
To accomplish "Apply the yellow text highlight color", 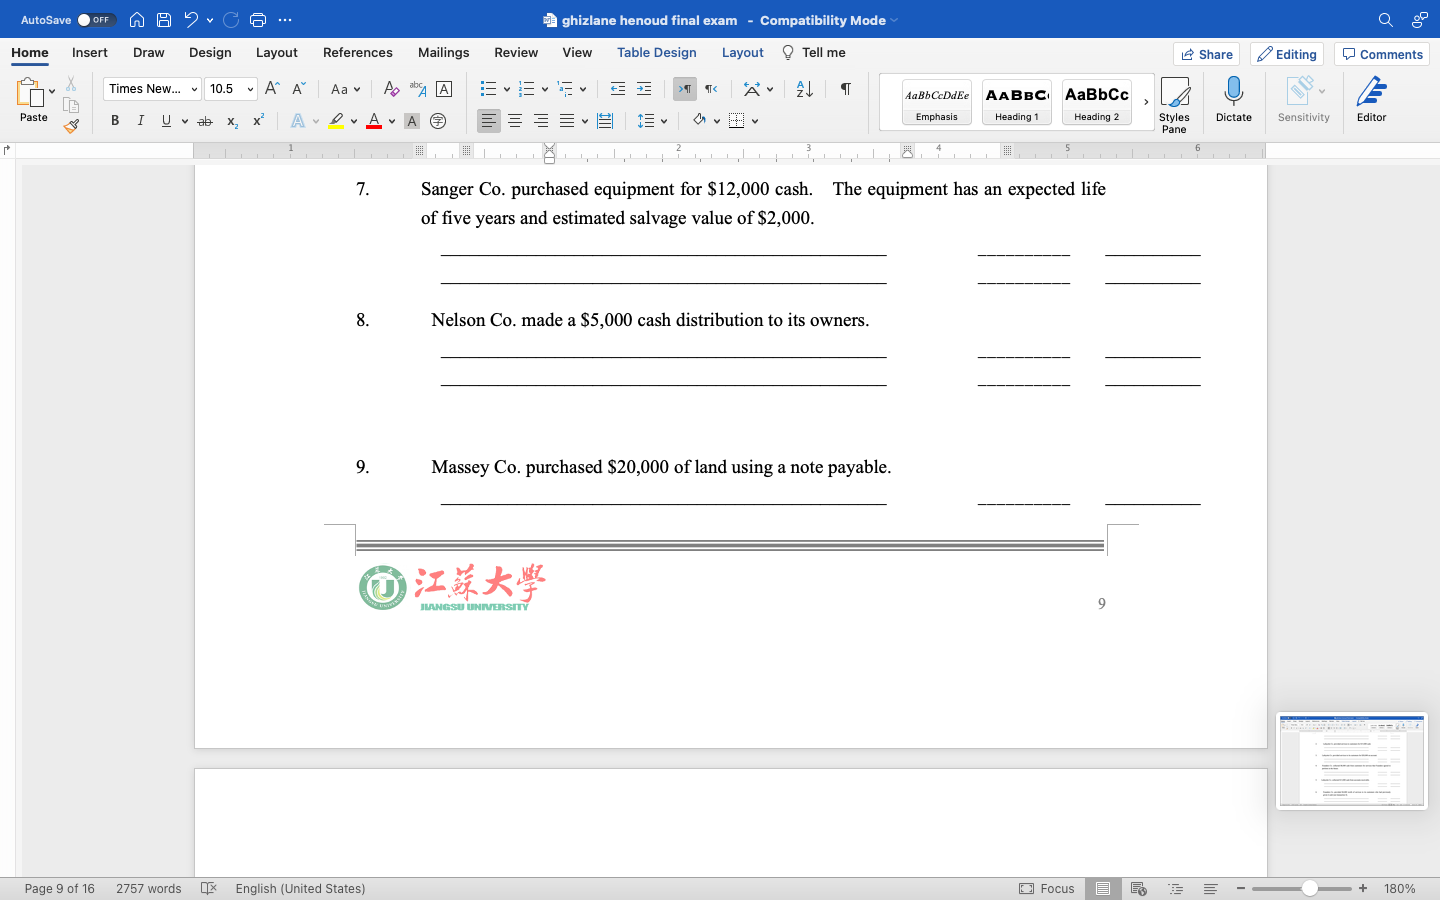I will (x=336, y=121).
